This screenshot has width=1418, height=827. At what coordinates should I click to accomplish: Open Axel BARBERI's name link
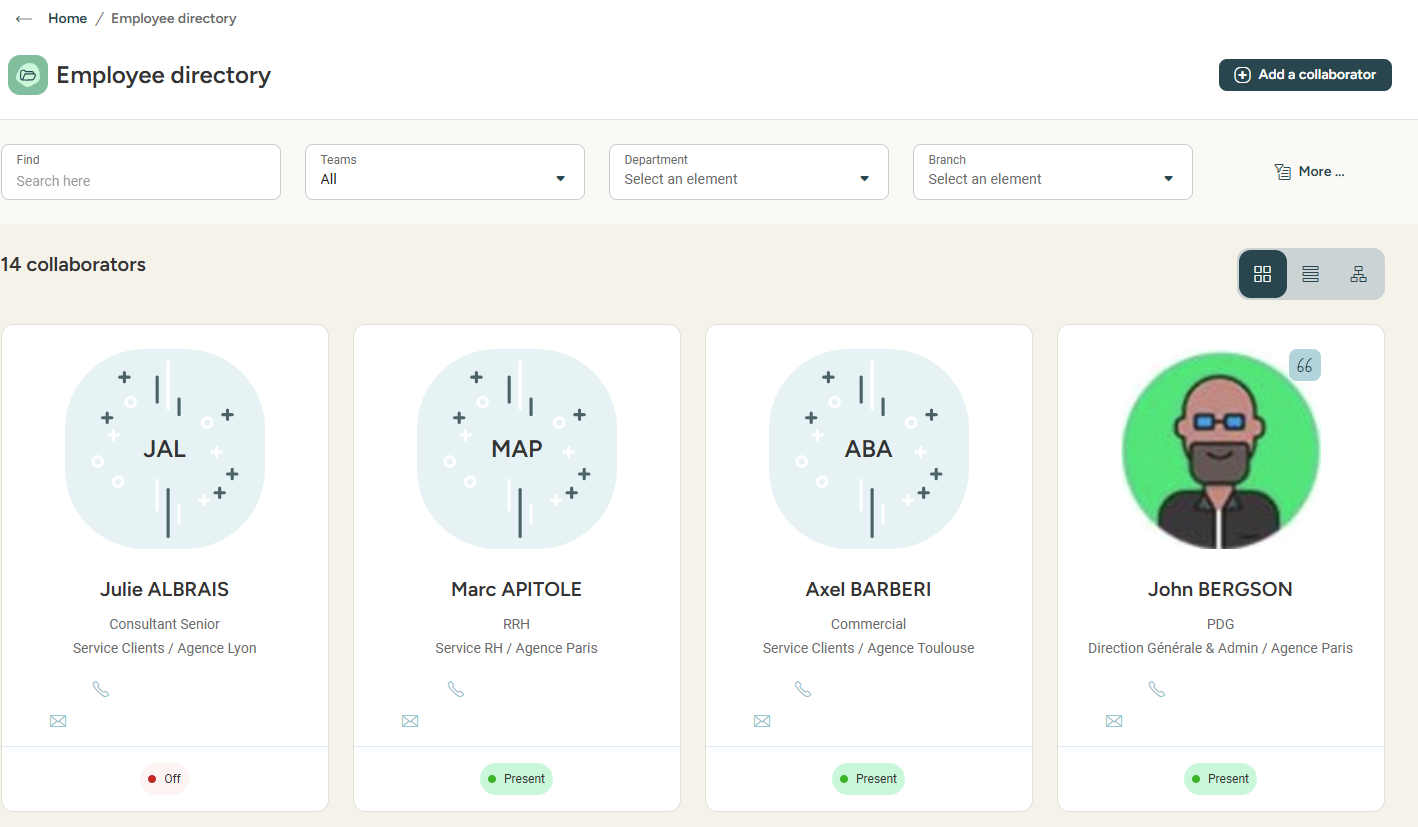click(x=869, y=590)
